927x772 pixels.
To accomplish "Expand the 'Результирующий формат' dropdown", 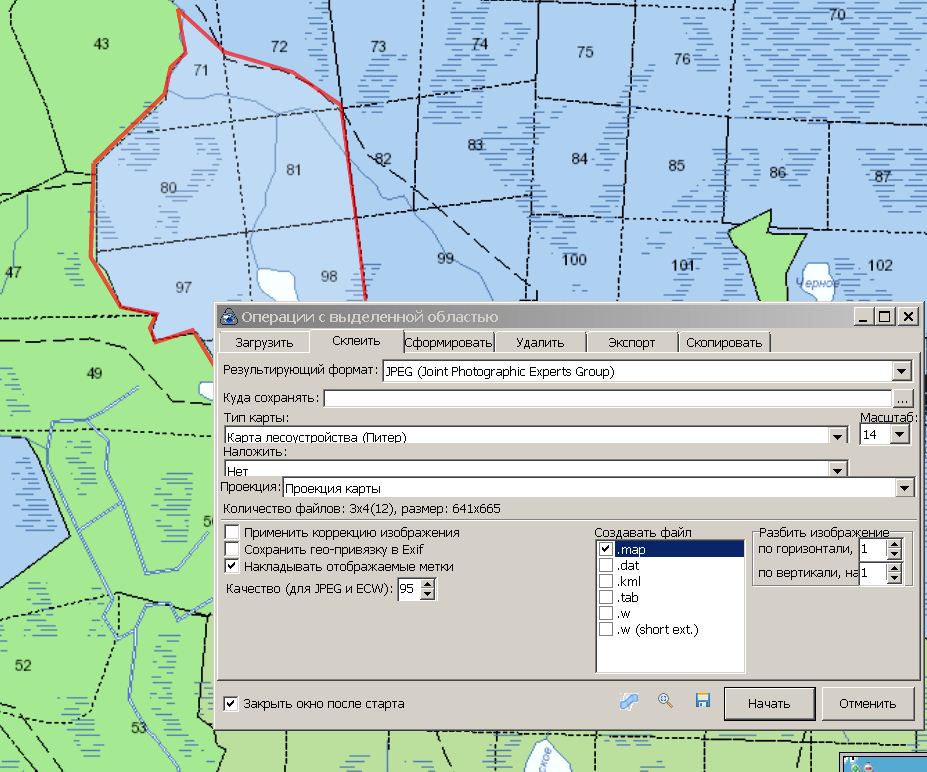I will tap(902, 372).
